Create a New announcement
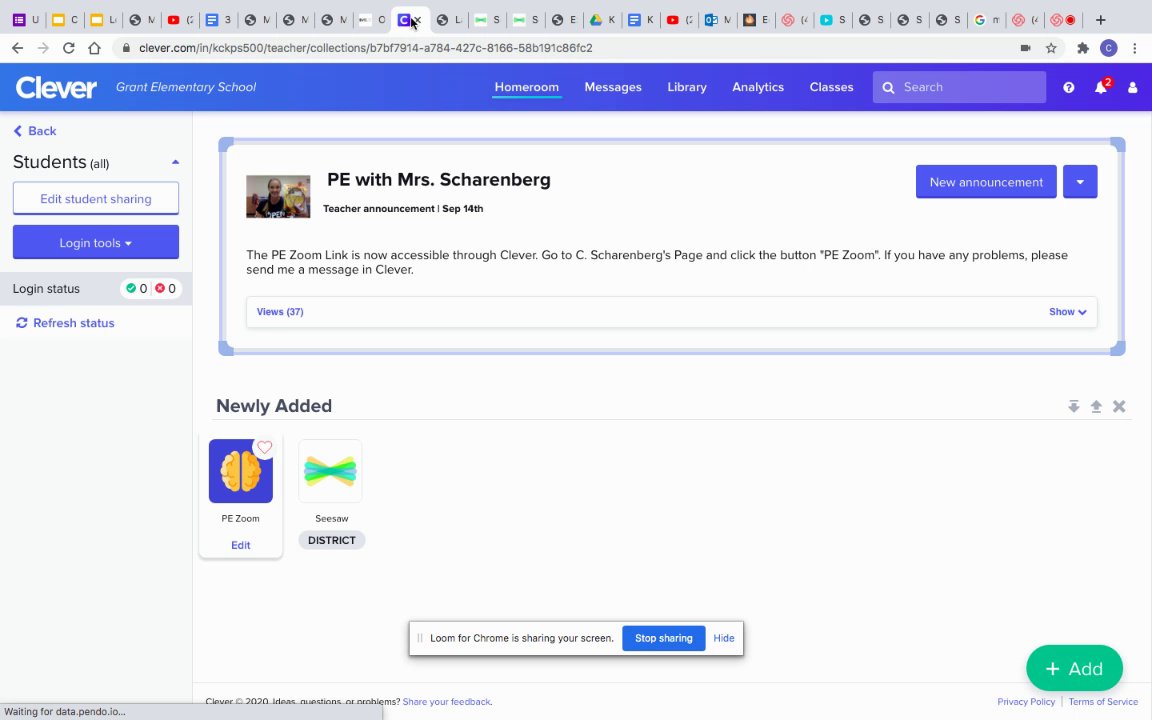Image resolution: width=1152 pixels, height=720 pixels. (x=986, y=181)
